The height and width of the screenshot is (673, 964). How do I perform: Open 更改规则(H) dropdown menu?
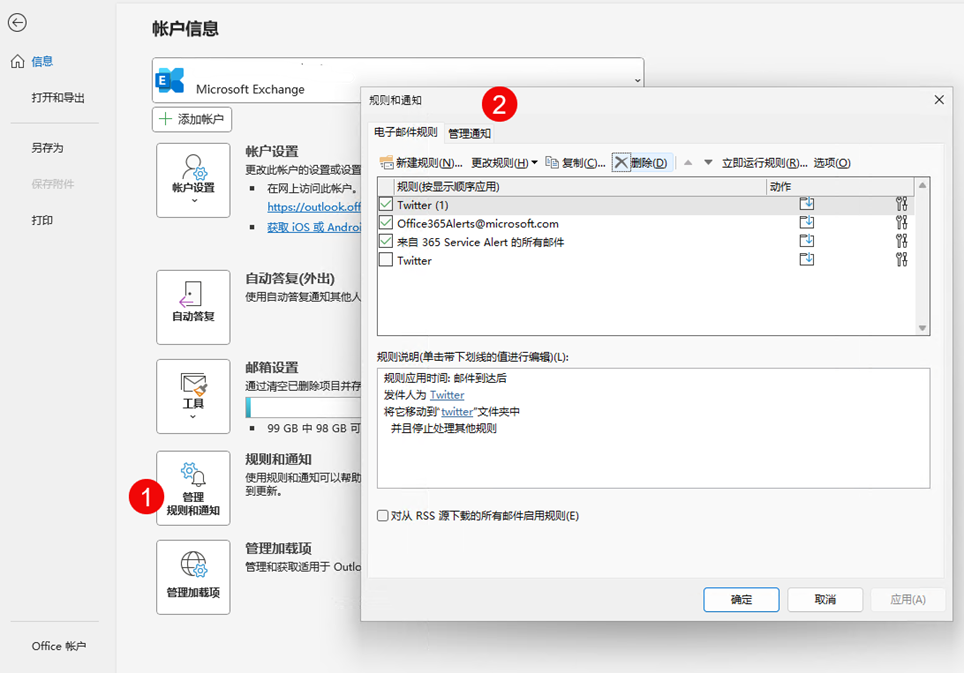coord(504,163)
